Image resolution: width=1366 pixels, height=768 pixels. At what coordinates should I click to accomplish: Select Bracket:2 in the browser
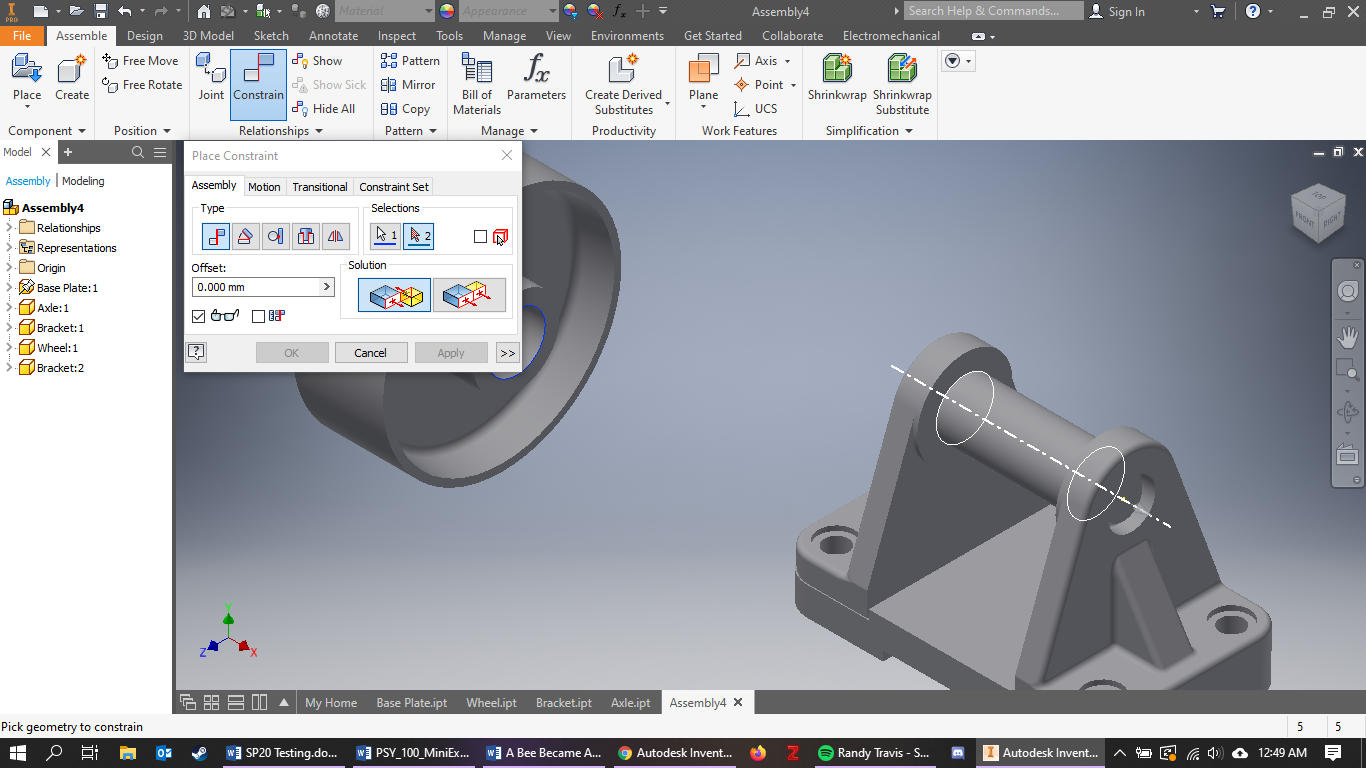[x=60, y=368]
